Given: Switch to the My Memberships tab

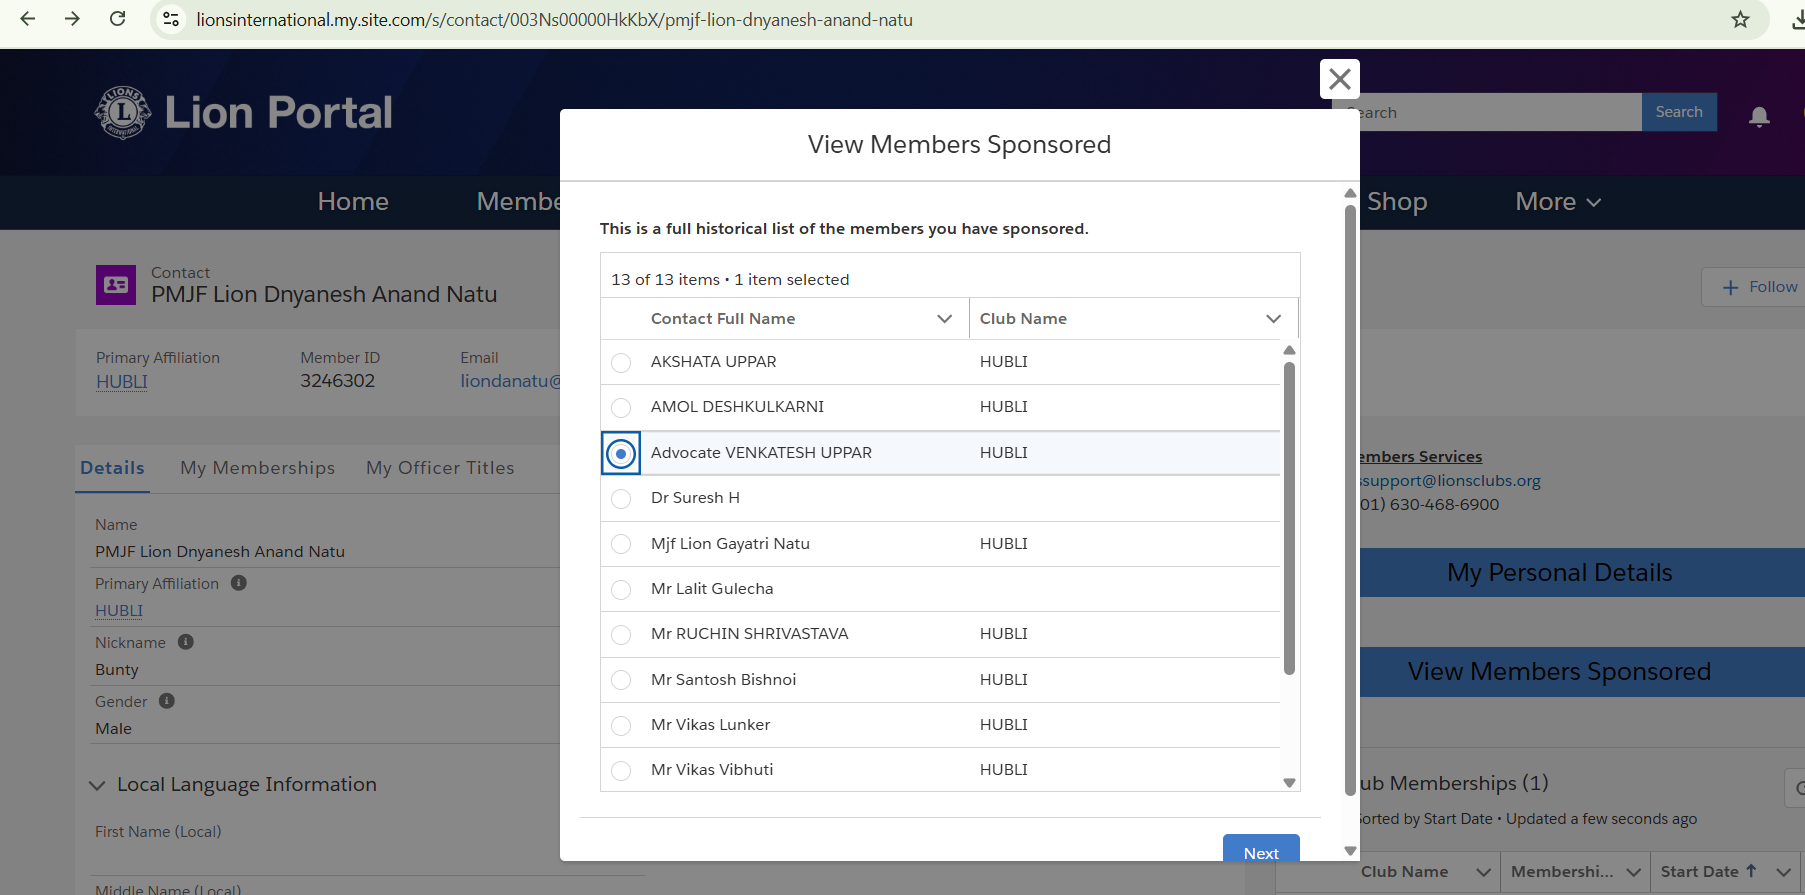Looking at the screenshot, I should tap(257, 468).
